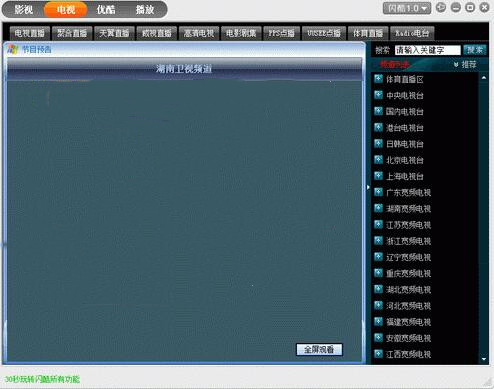The height and width of the screenshot is (389, 494).
Task: Click the icon beside 河北宽频电视
Action: (x=378, y=305)
